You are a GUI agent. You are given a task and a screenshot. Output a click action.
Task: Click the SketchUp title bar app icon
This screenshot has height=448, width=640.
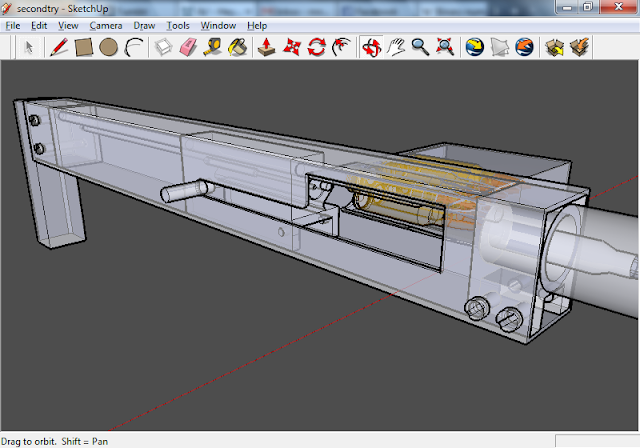[7, 8]
